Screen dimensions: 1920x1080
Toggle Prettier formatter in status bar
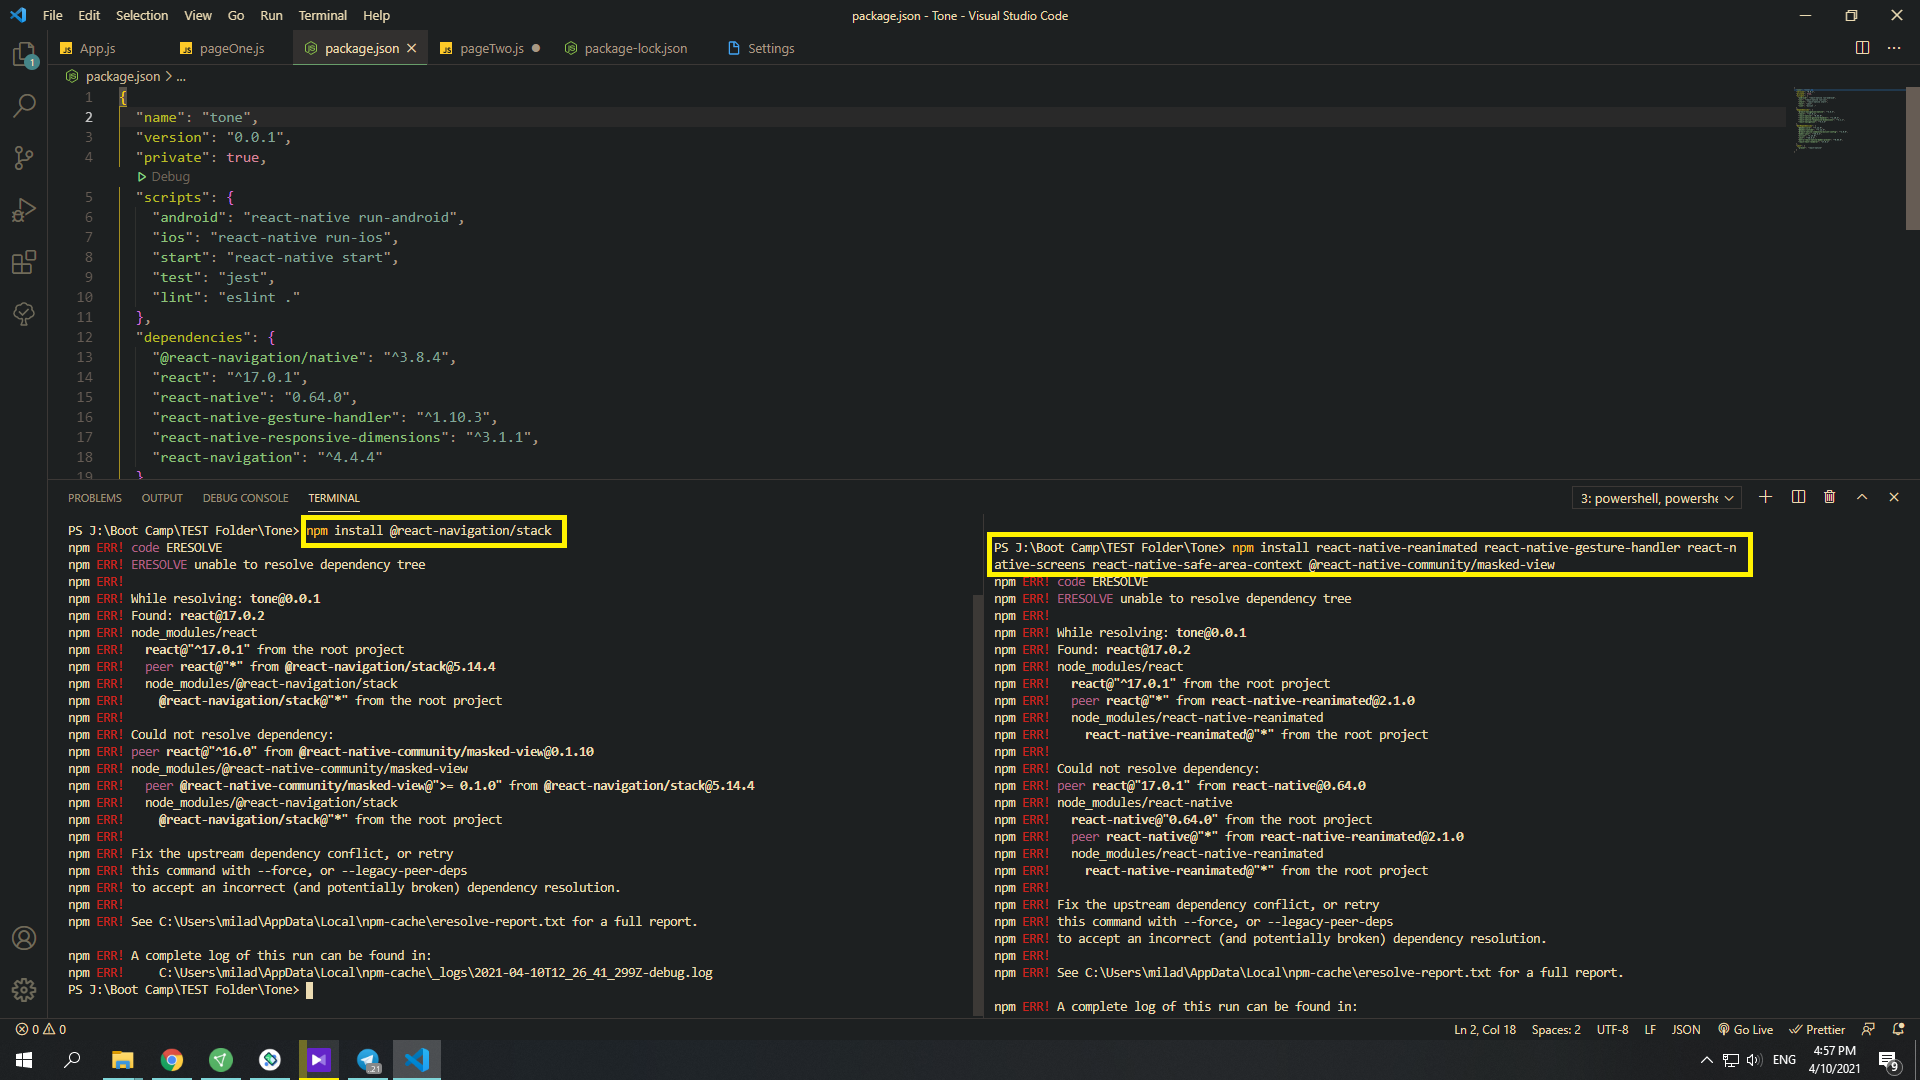pos(1817,1029)
